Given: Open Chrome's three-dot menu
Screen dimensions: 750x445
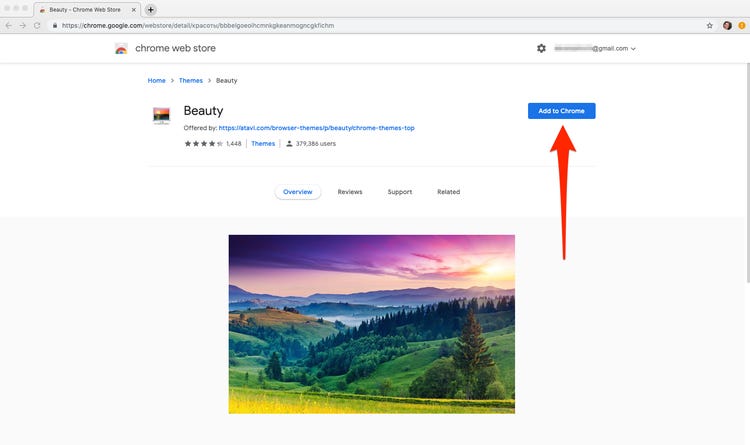Looking at the screenshot, I should coord(741,25).
